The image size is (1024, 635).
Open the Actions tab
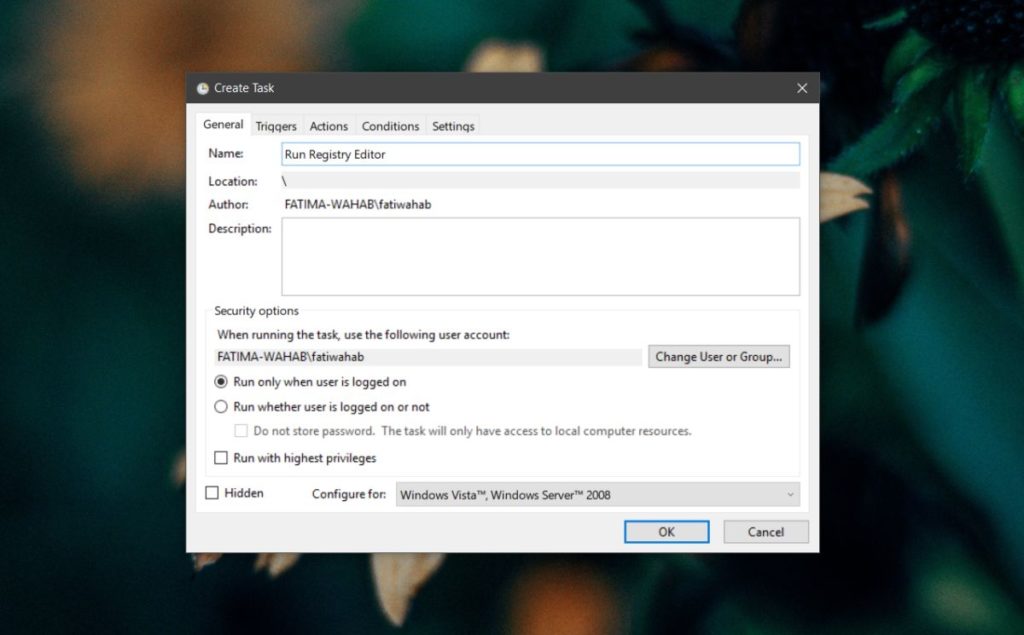pyautogui.click(x=329, y=125)
